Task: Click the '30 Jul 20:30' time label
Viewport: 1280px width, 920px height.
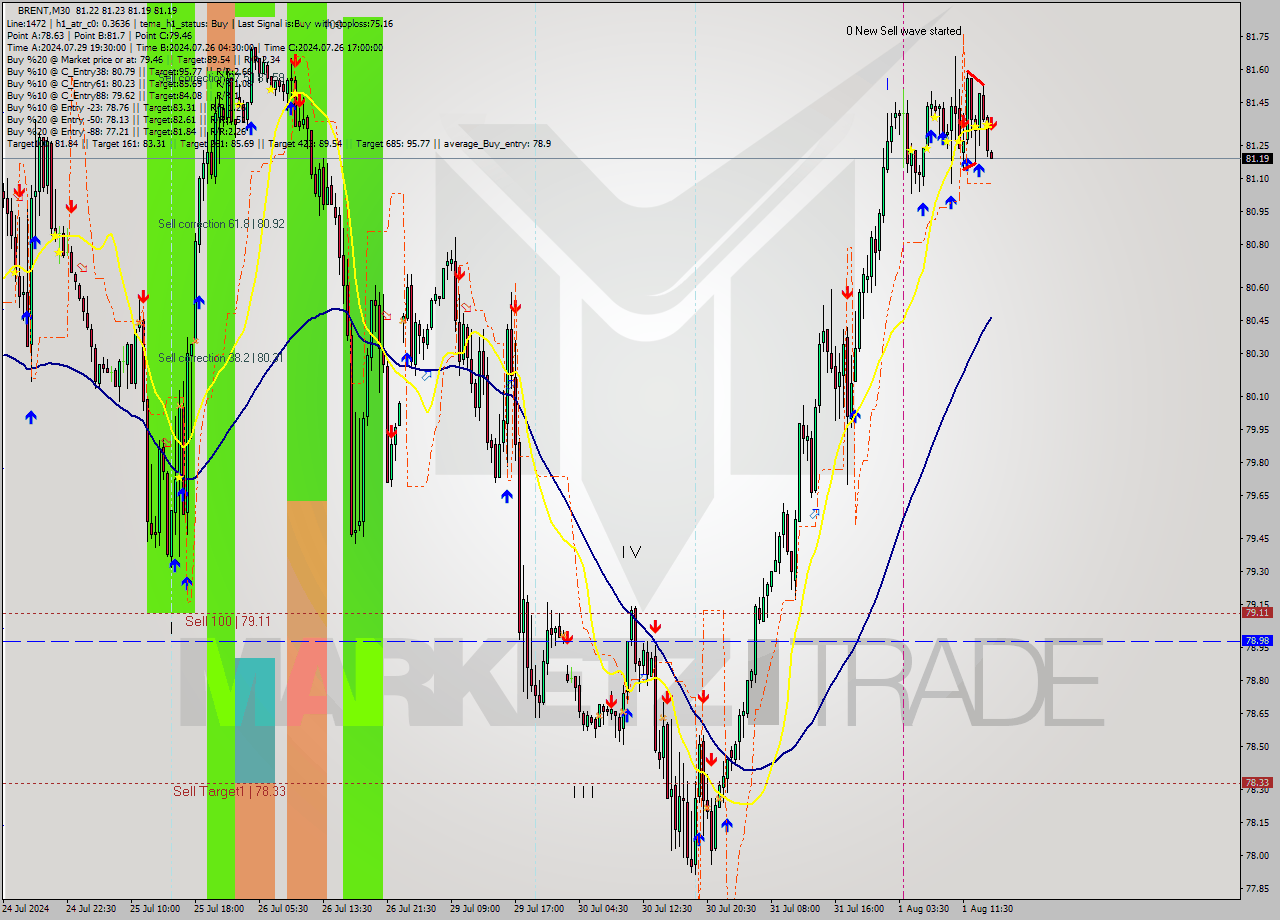Action: (x=731, y=909)
